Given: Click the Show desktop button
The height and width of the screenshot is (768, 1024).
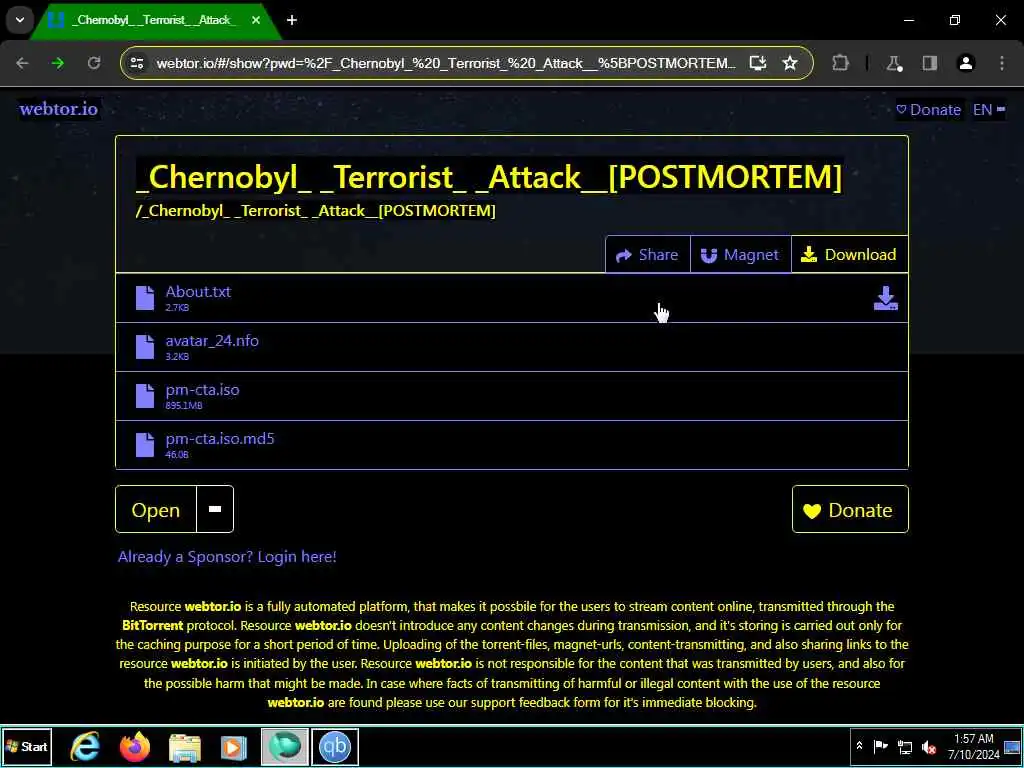Looking at the screenshot, I should [1012, 746].
